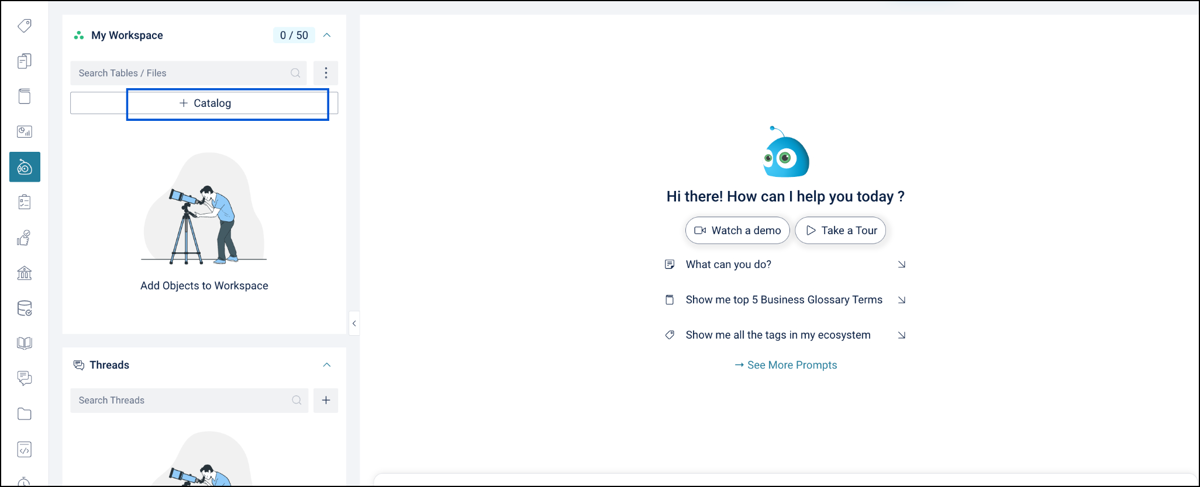1200x487 pixels.
Task: Open the folder icon in sidebar
Action: tap(25, 414)
